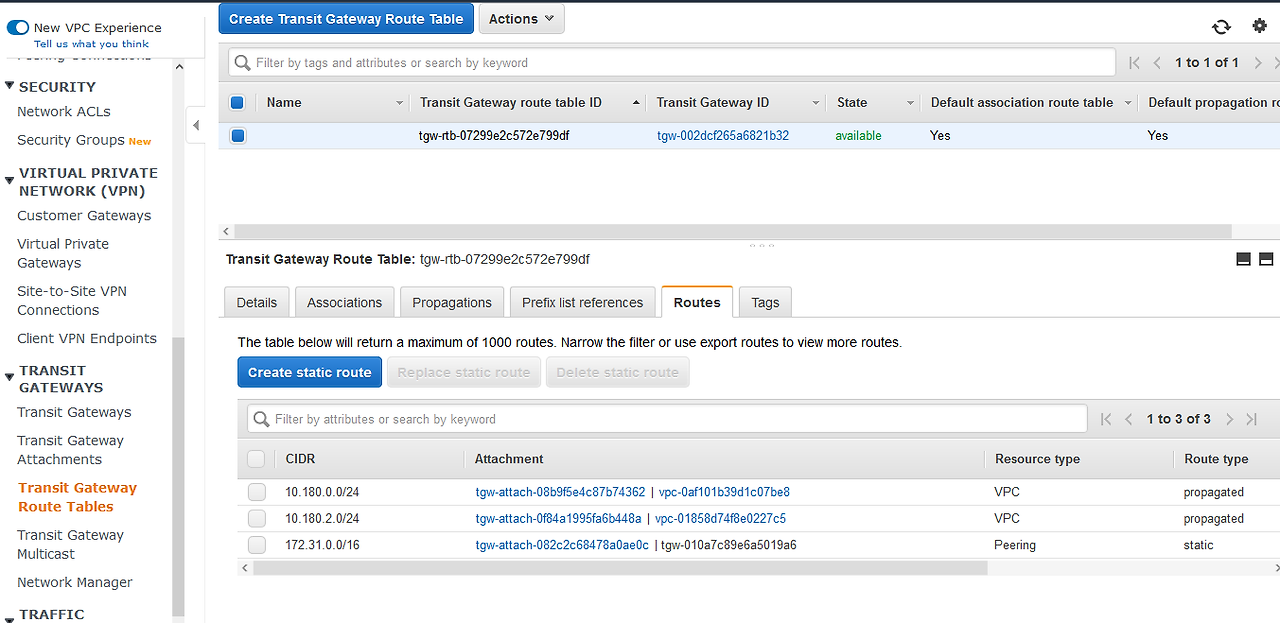Go to first page in top pagination
1280x623 pixels.
tap(1134, 63)
